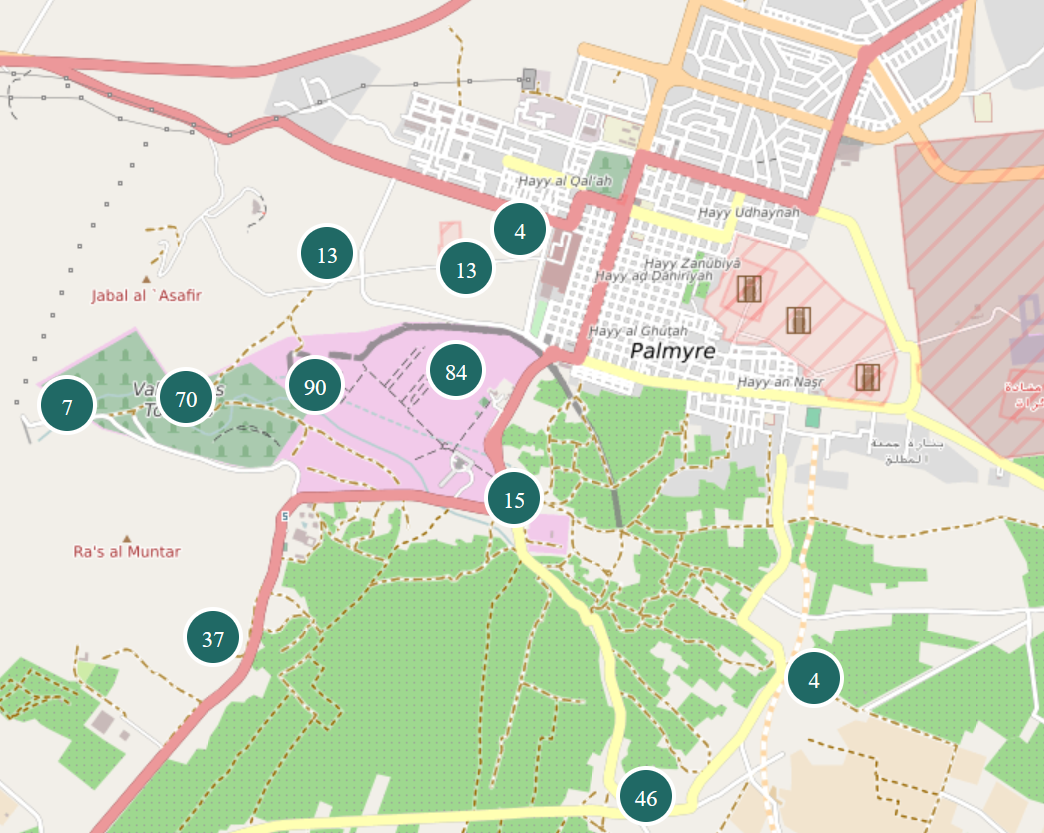This screenshot has width=1044, height=833.
Task: Select the barred icon nearest Hayy an Nasr
Action: [x=867, y=376]
